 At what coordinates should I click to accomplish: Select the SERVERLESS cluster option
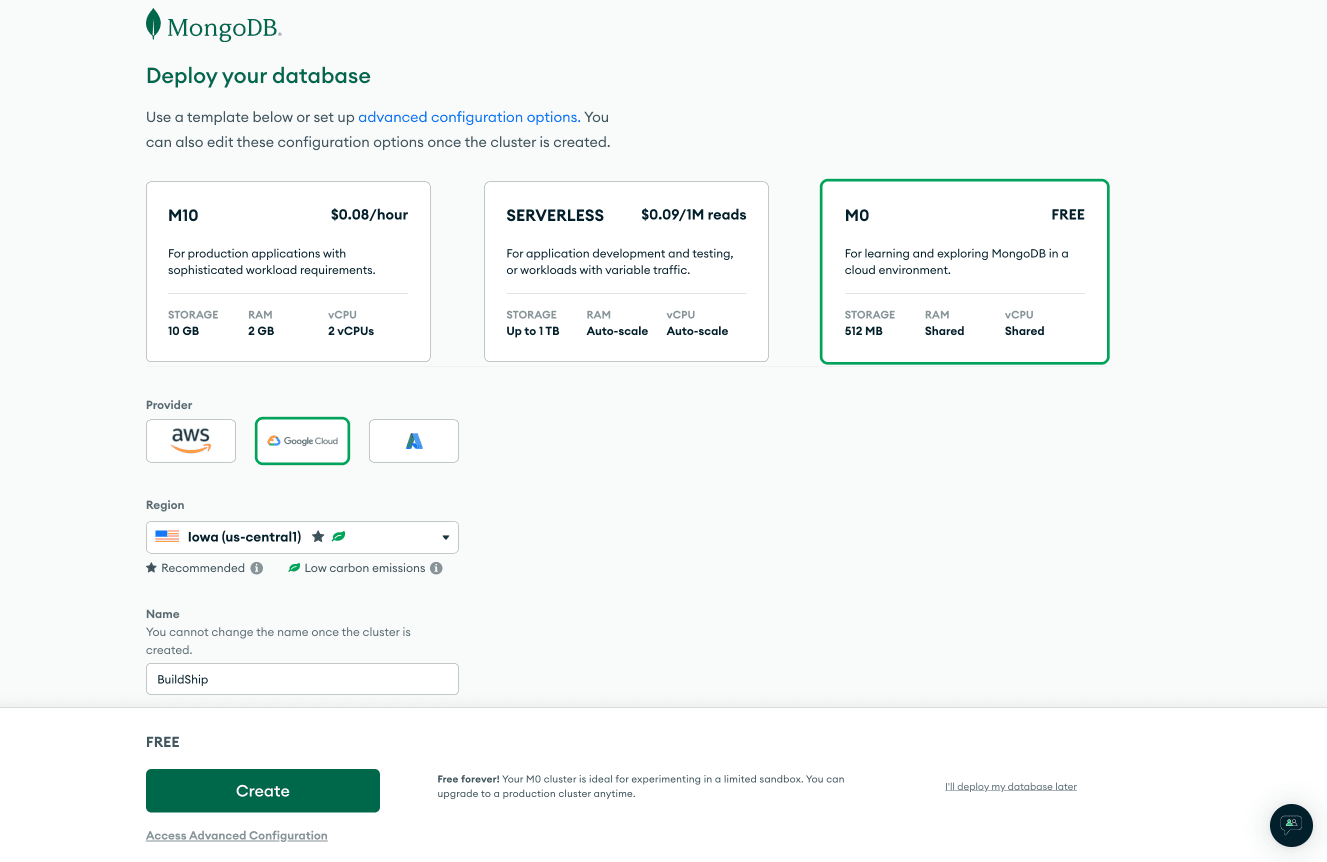coord(626,270)
